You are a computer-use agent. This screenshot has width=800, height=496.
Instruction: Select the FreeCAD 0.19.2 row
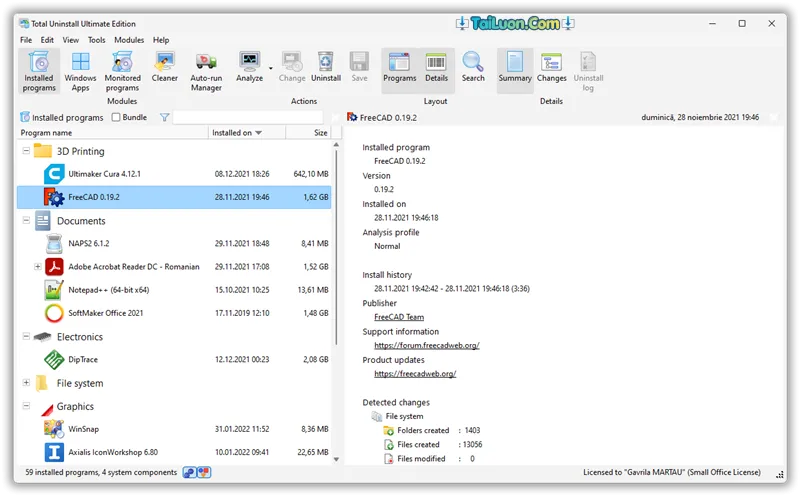click(x=174, y=197)
